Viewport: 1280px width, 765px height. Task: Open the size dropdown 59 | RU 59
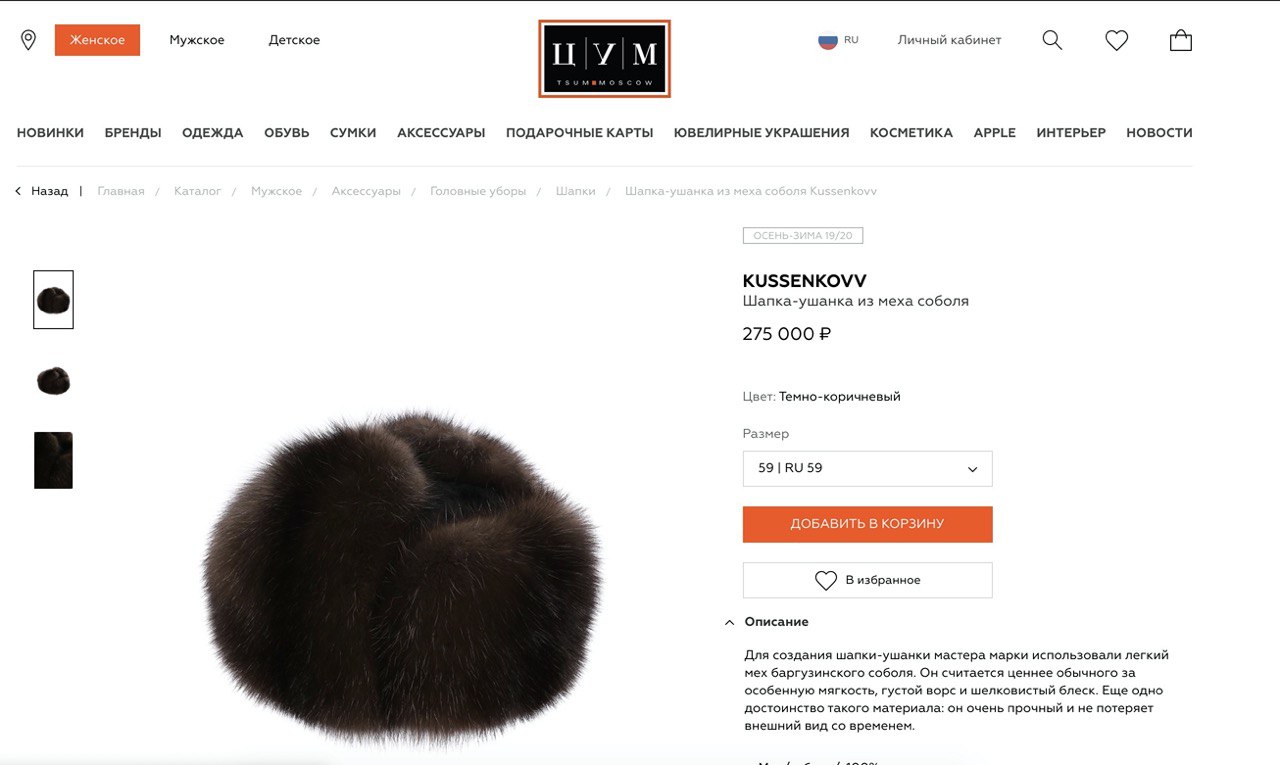[x=867, y=468]
